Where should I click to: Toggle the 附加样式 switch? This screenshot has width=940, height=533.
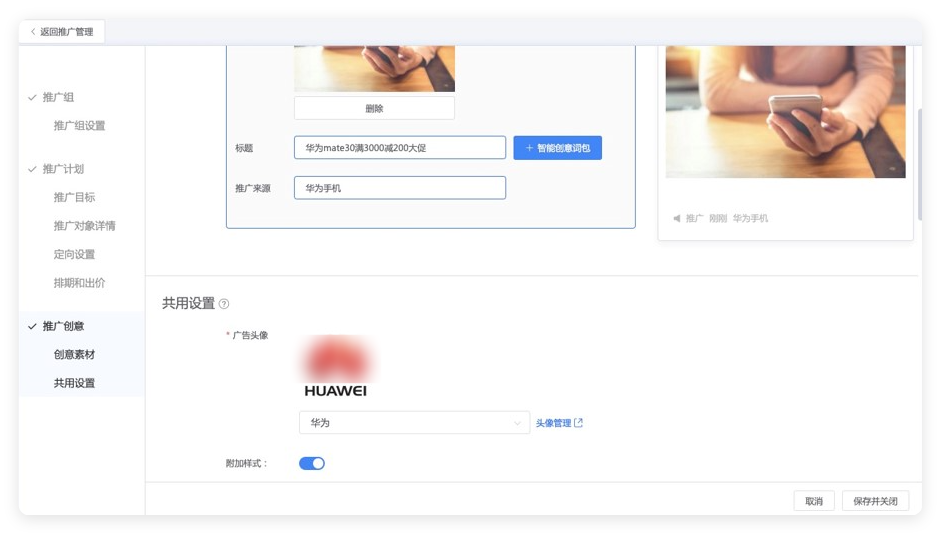pos(312,463)
